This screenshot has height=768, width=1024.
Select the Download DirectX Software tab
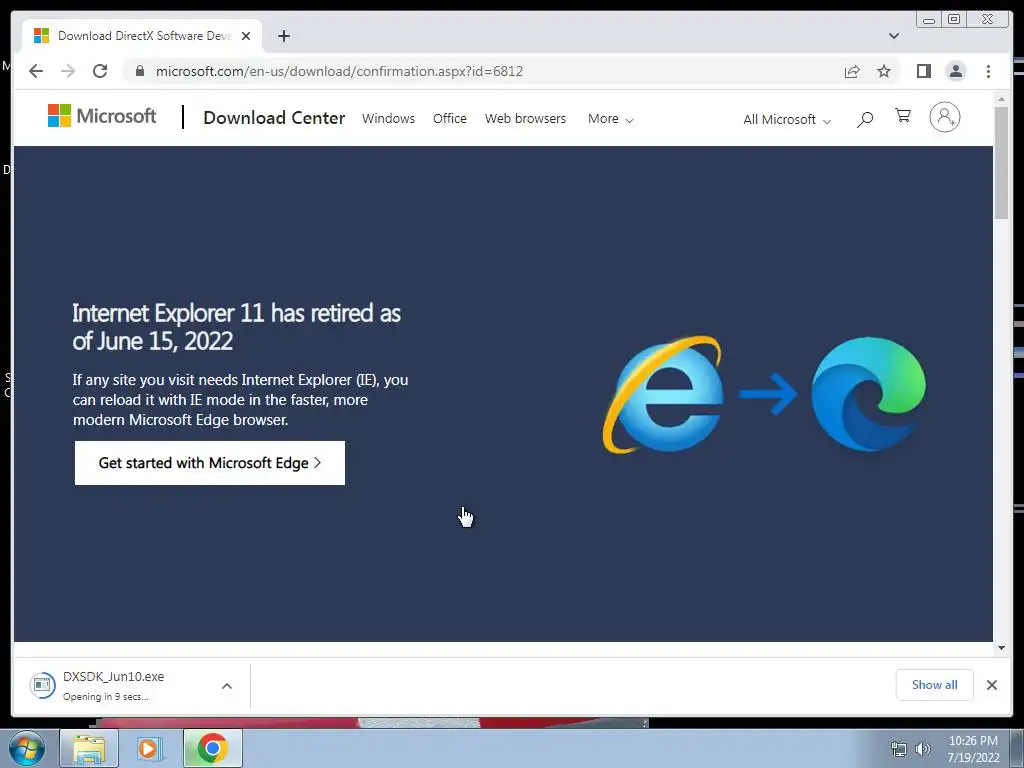141,36
